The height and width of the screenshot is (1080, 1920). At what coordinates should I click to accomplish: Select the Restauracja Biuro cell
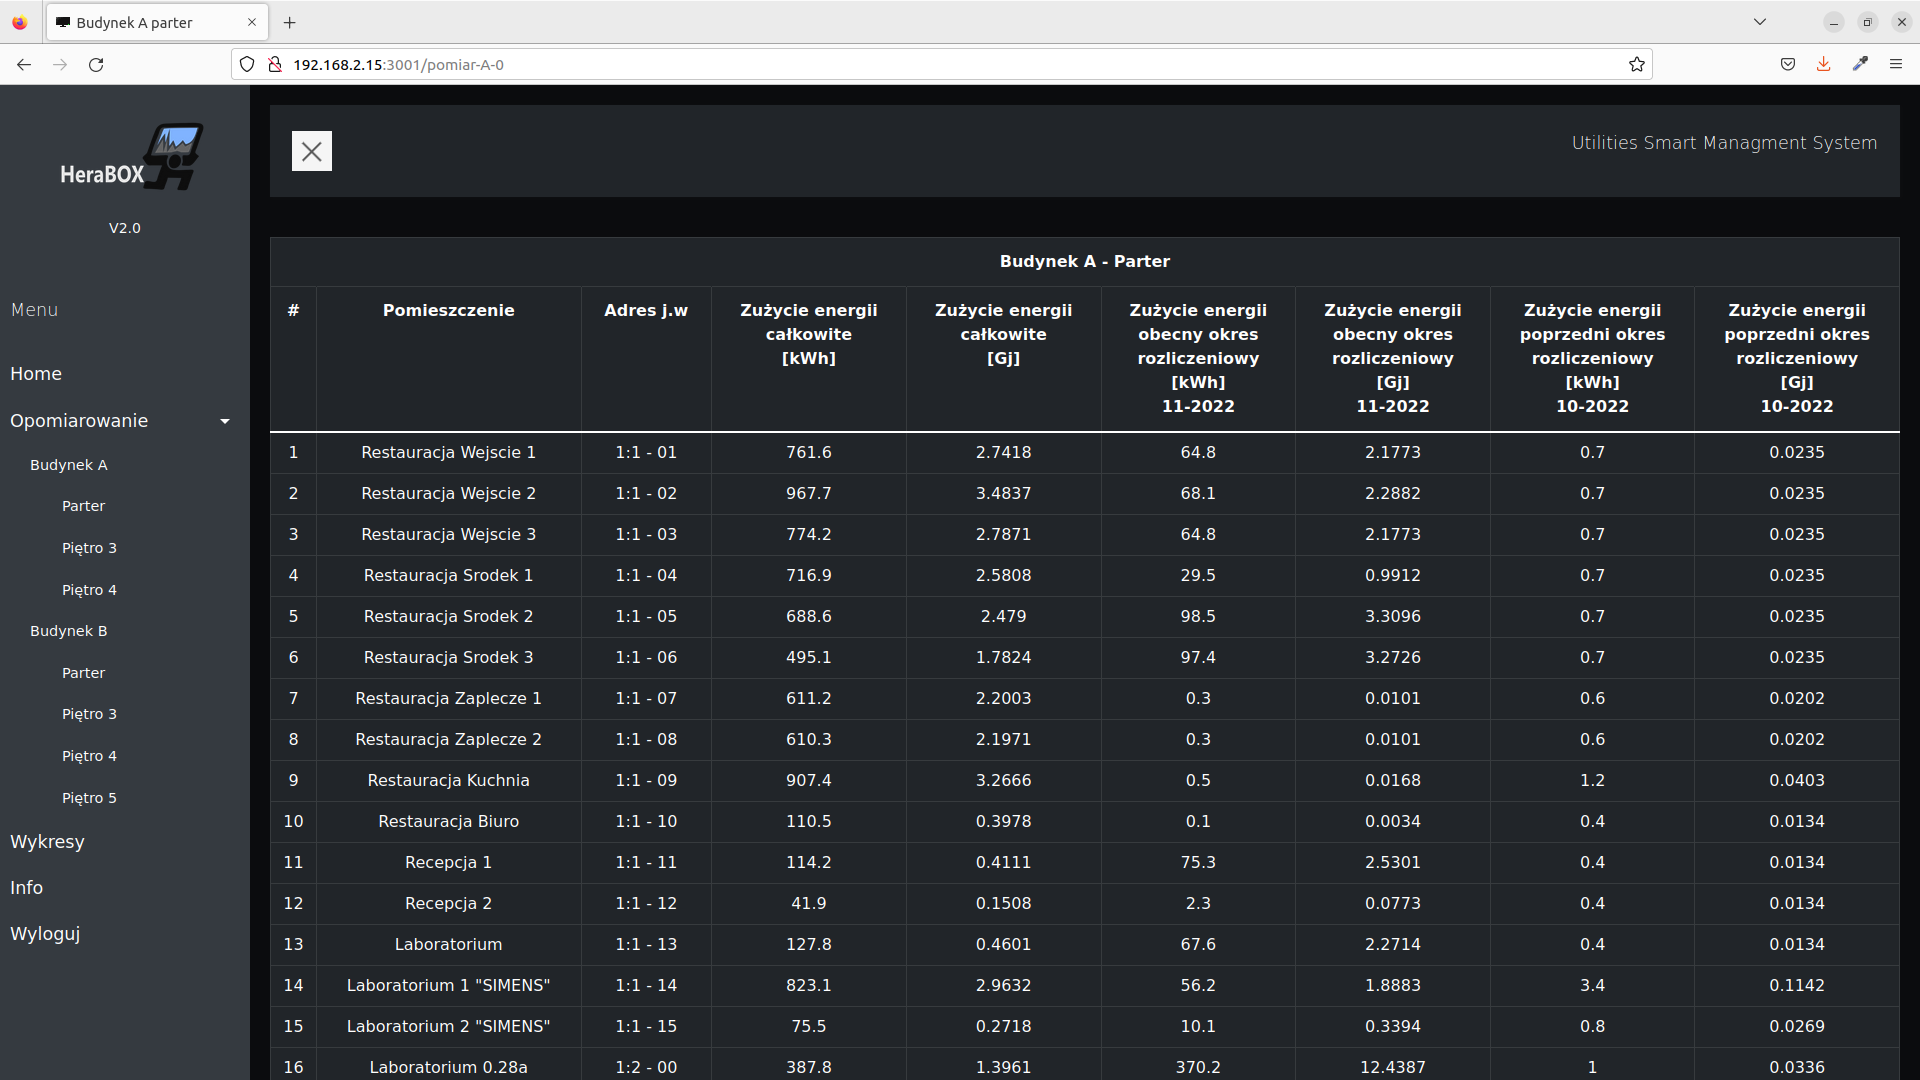pos(448,821)
